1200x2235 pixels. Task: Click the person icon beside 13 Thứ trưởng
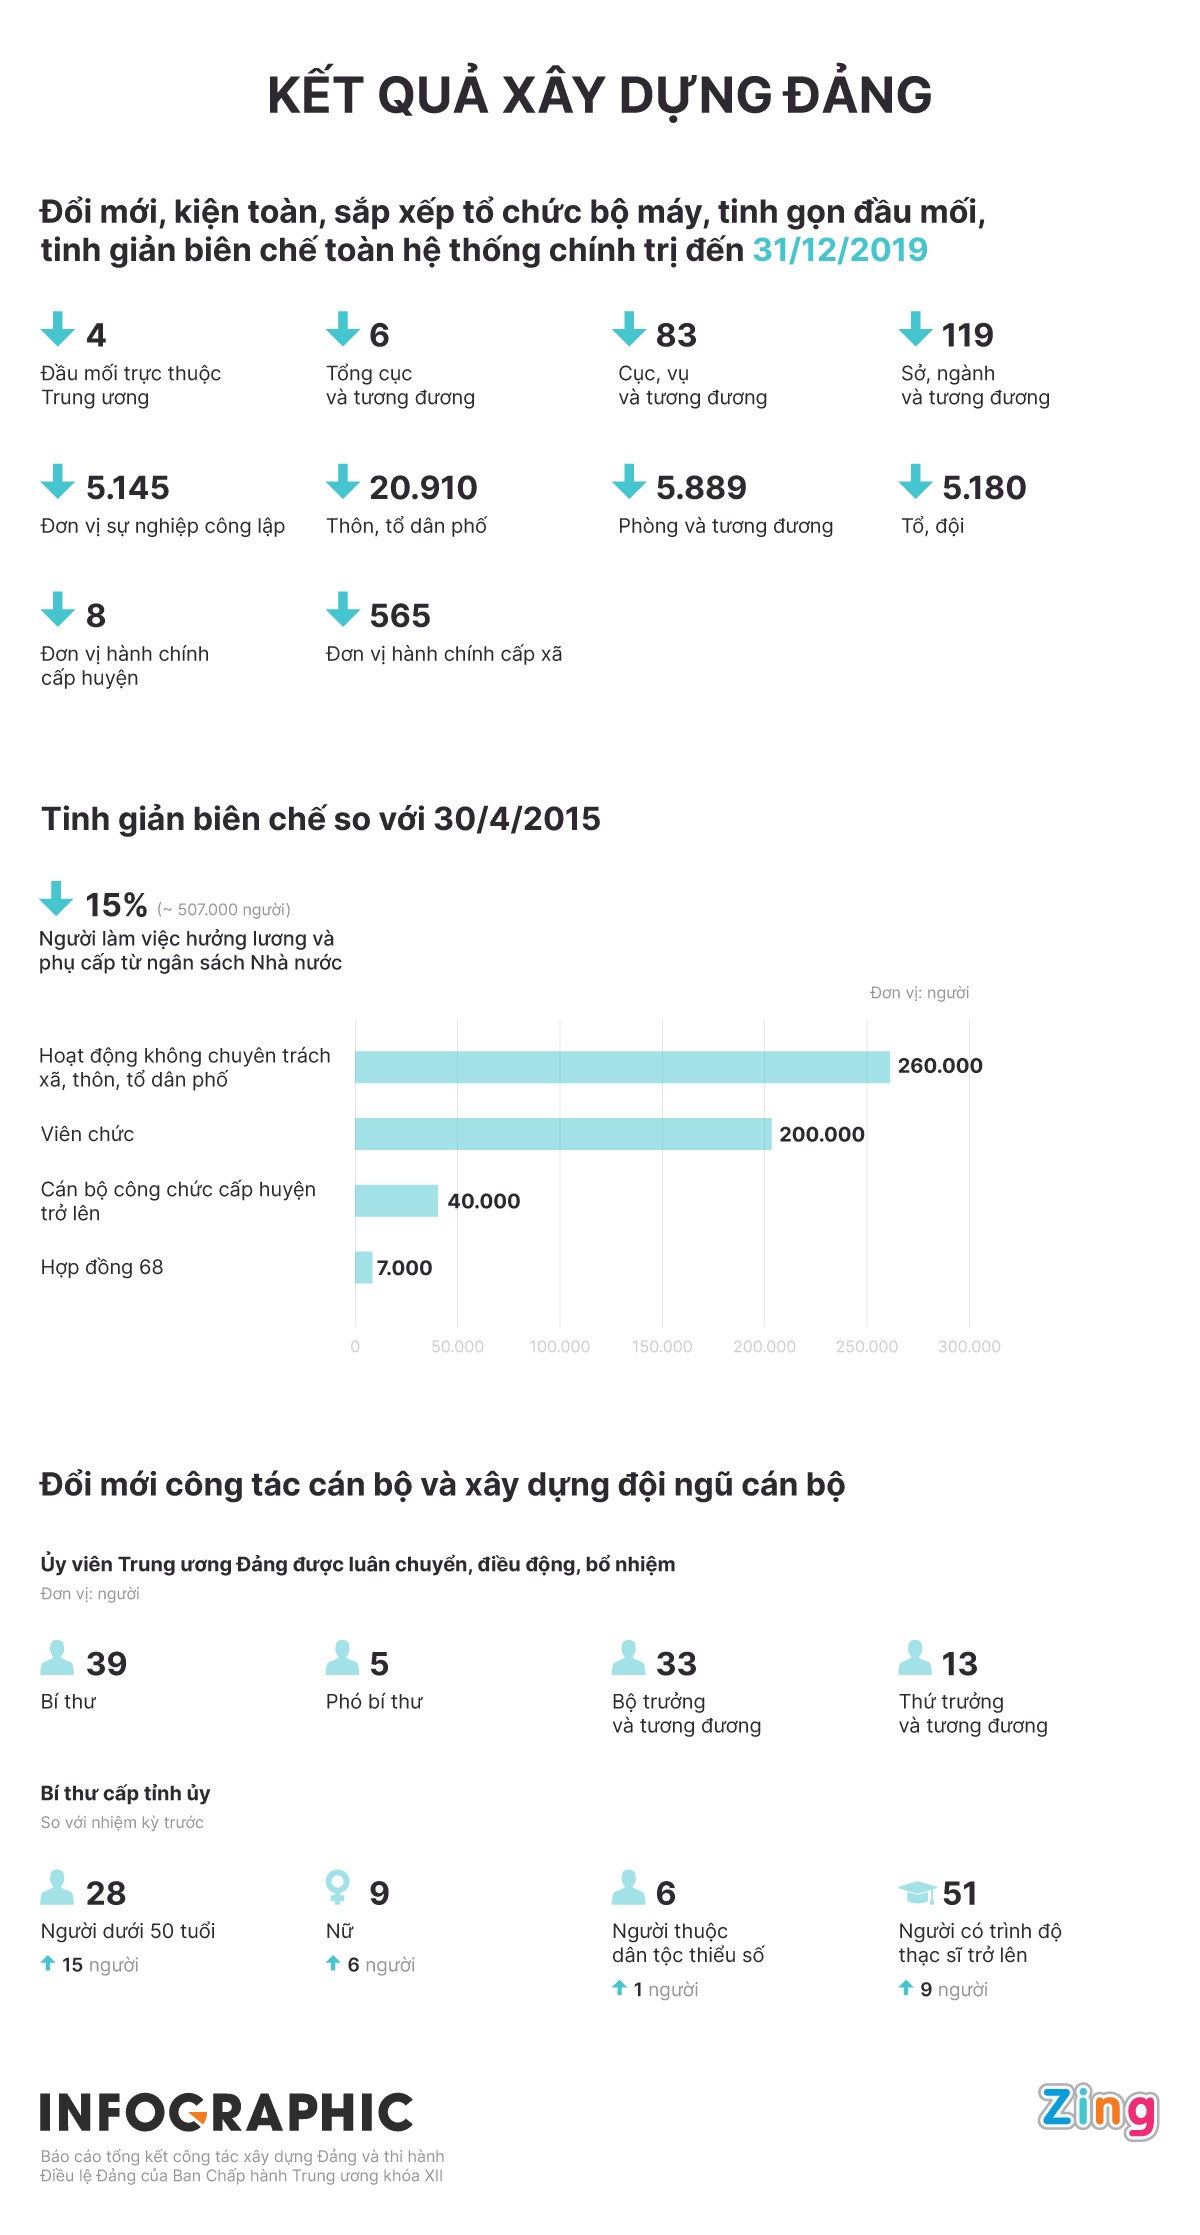[914, 1658]
